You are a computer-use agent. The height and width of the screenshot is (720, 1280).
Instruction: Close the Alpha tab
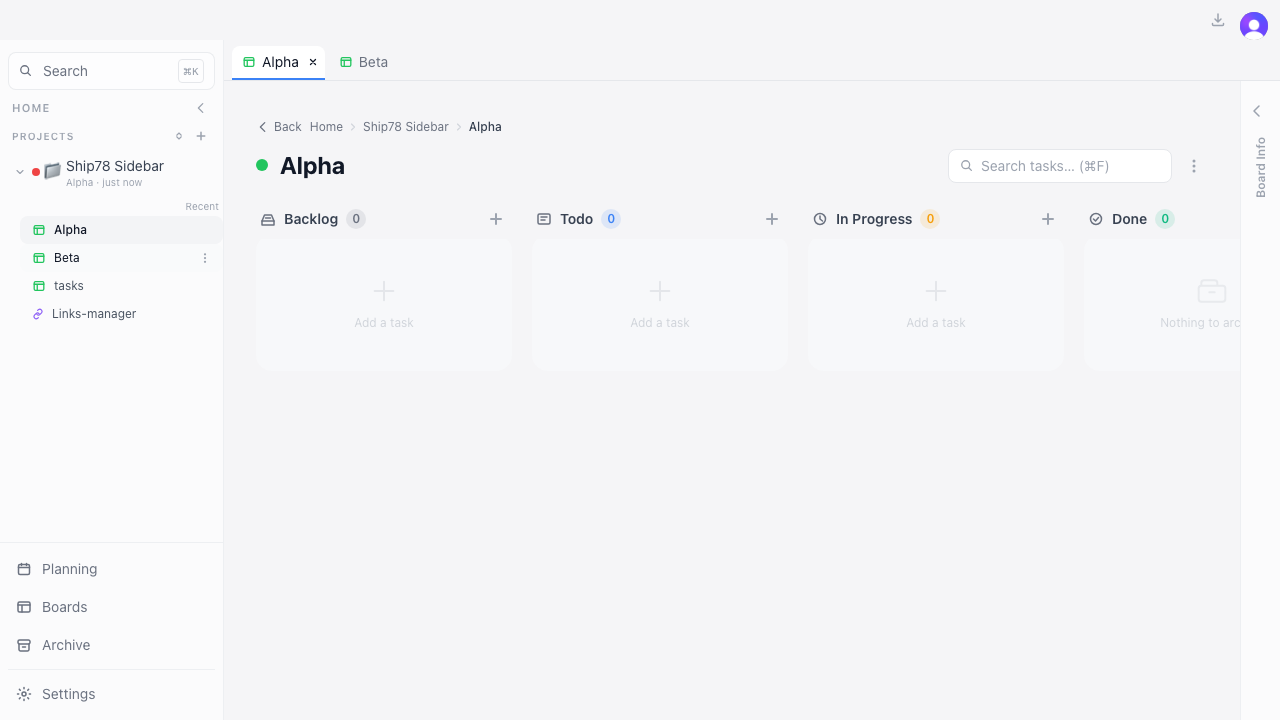(313, 62)
